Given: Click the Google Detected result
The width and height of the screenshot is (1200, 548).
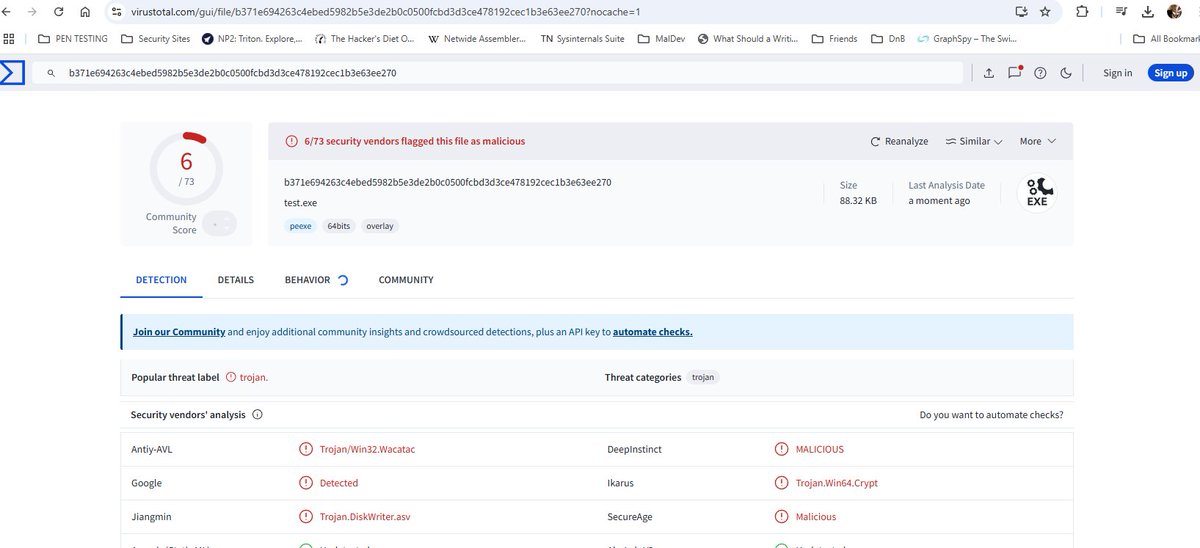Looking at the screenshot, I should pos(339,483).
